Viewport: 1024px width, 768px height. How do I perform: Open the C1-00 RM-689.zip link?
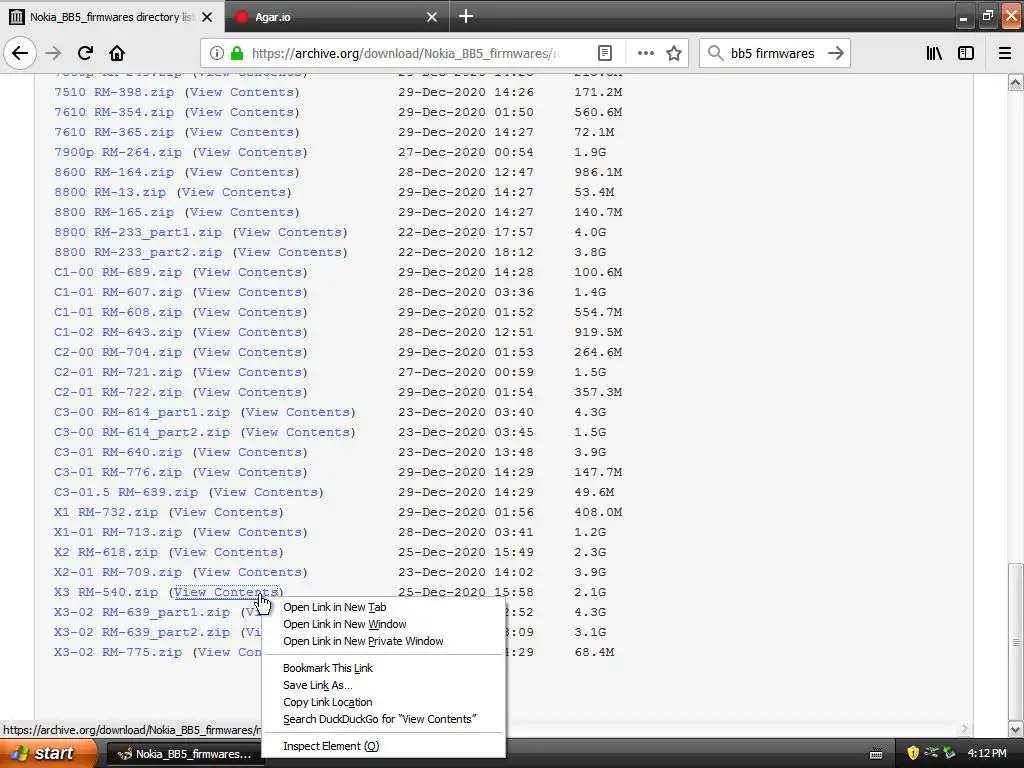coord(118,272)
